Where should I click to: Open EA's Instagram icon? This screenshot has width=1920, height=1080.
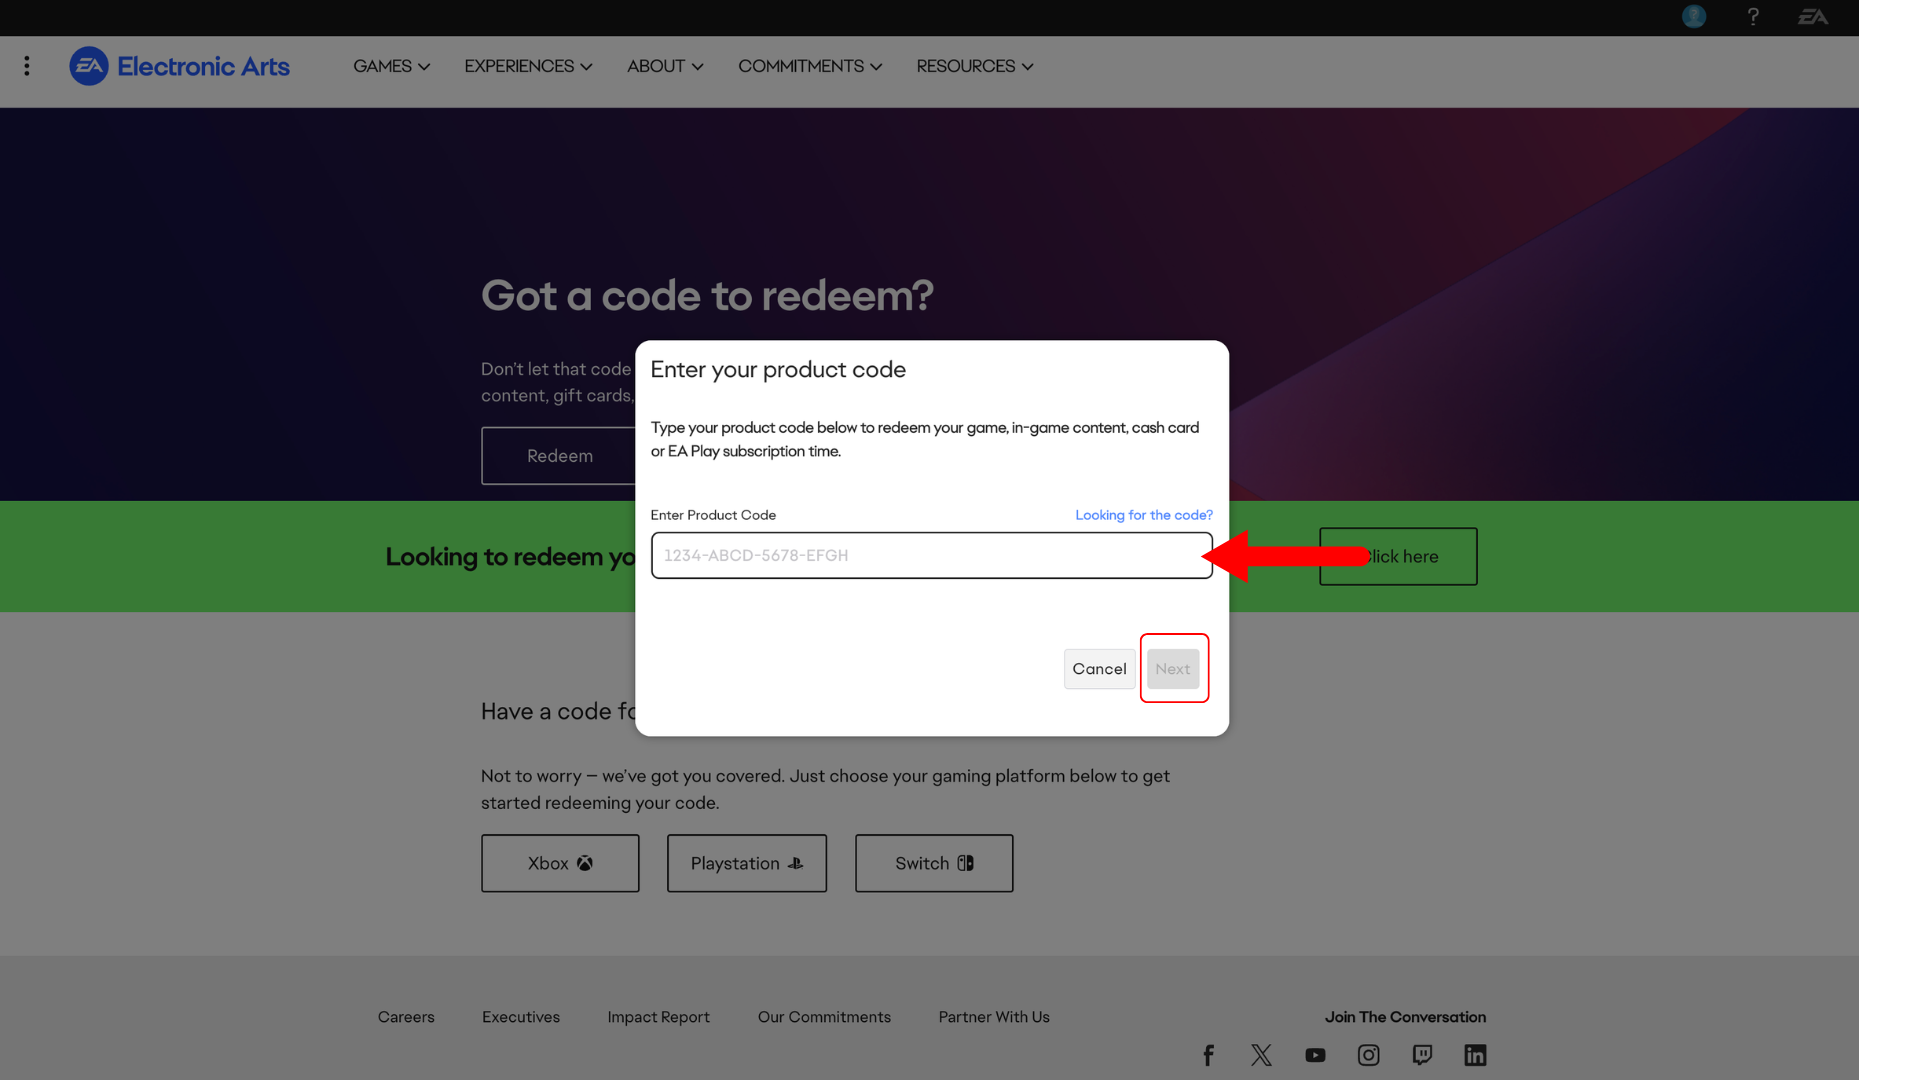coord(1368,1055)
